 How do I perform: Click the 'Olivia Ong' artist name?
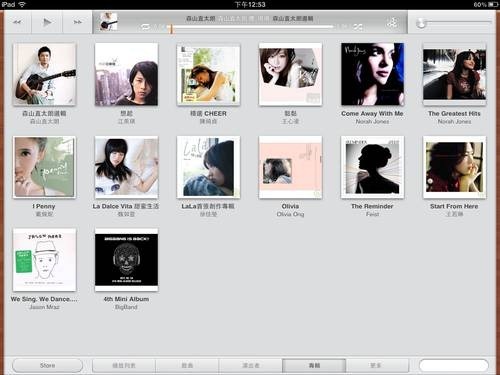click(290, 214)
